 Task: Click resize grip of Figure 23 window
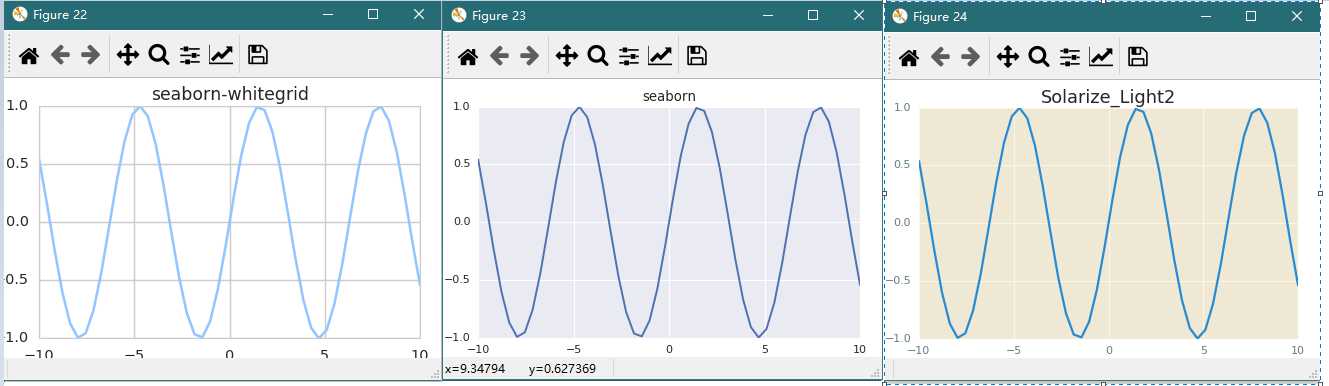click(x=875, y=373)
